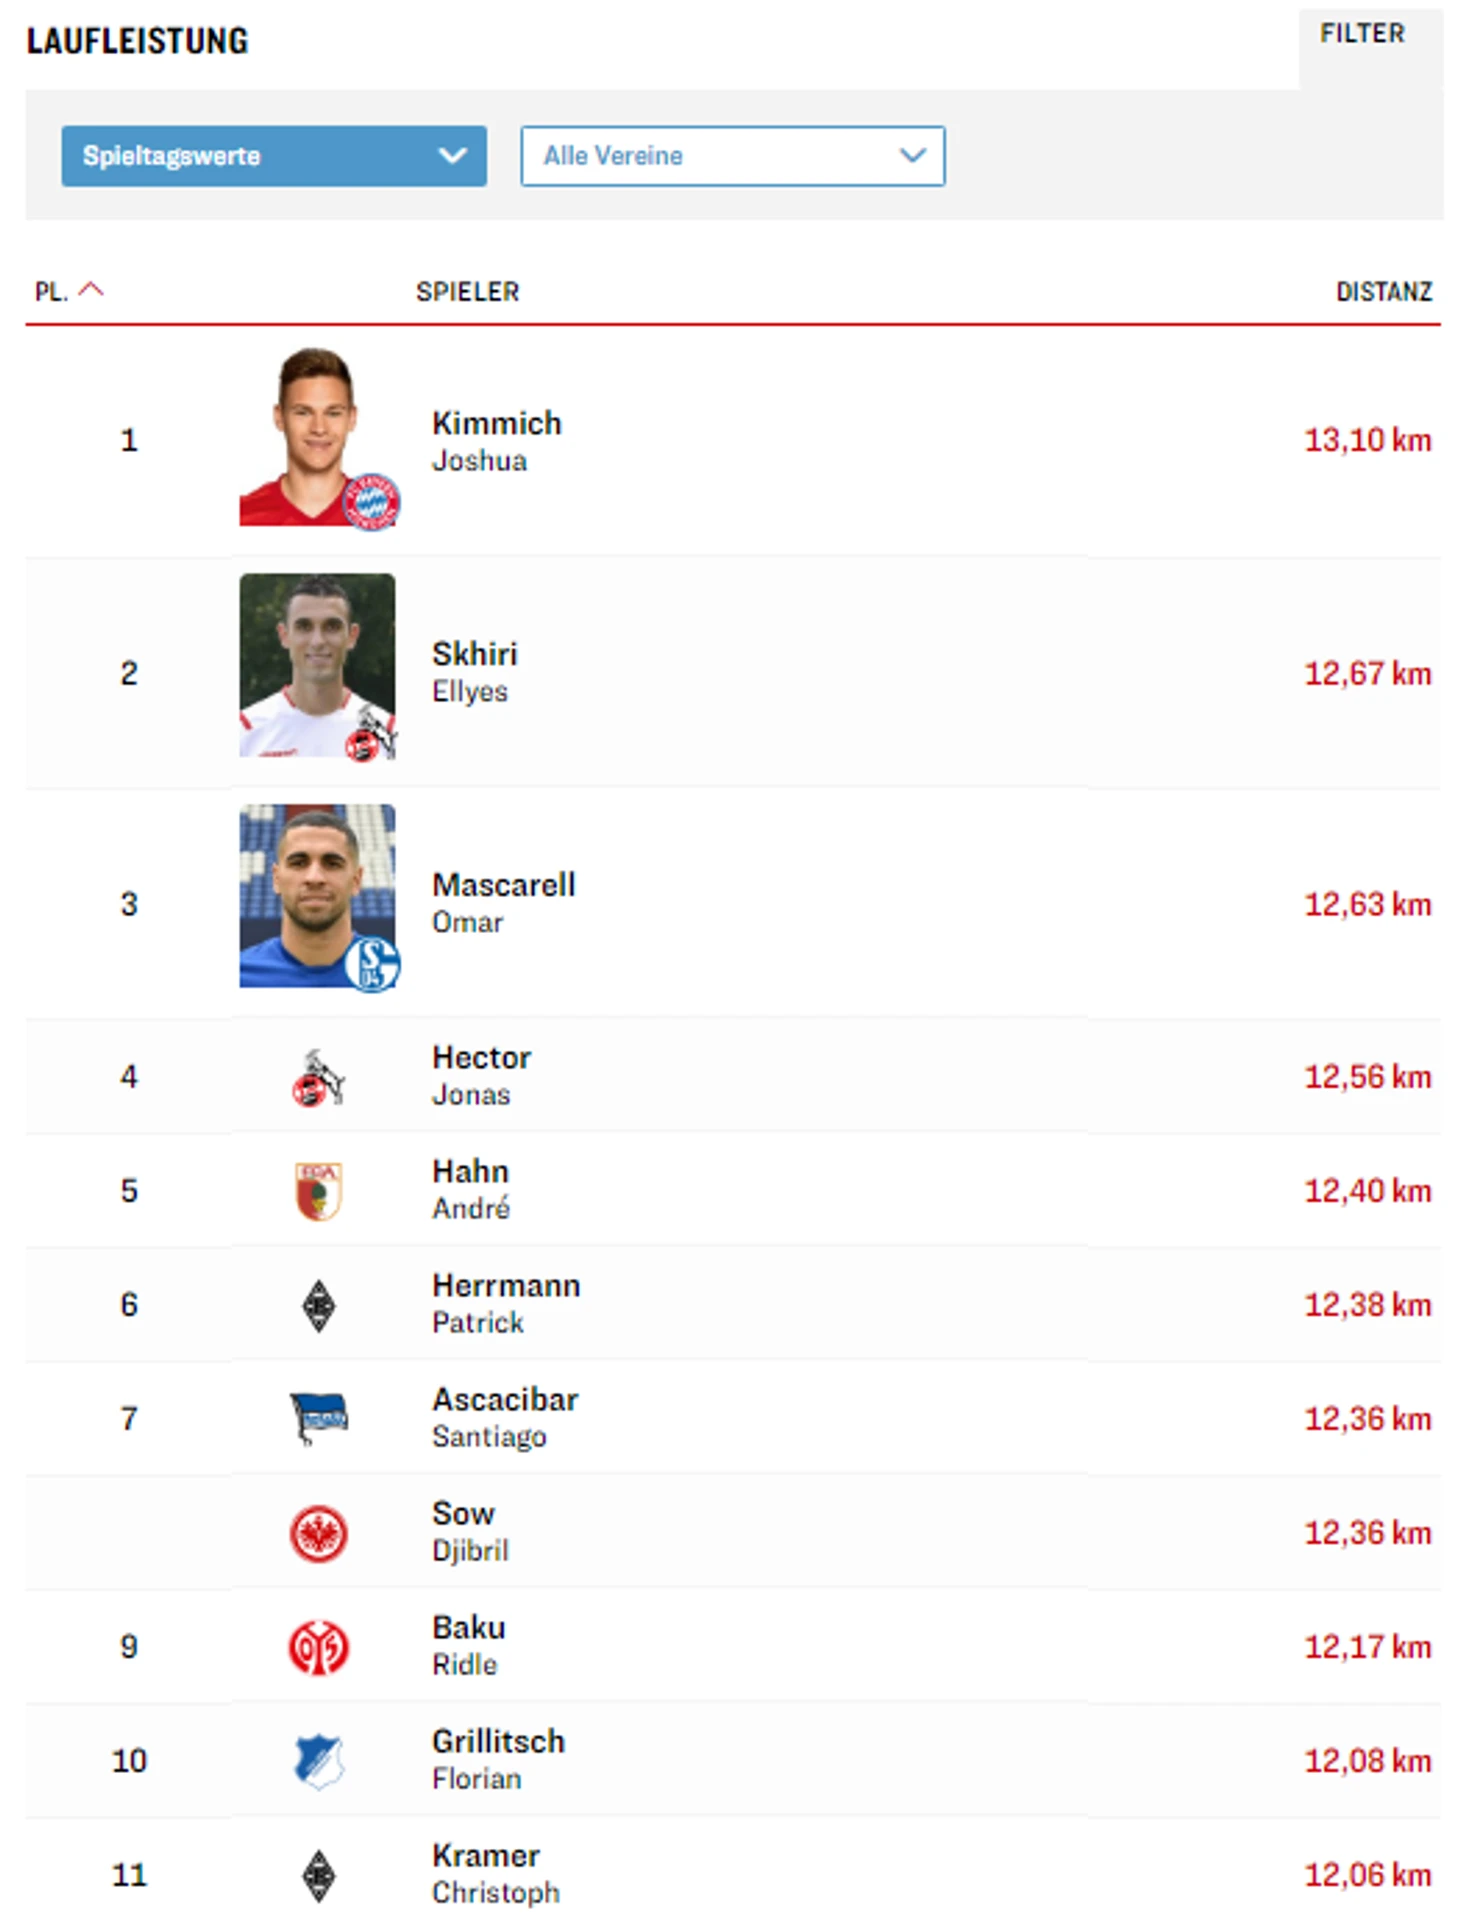Click the Augsburg crest next to Hahn

click(x=318, y=1191)
